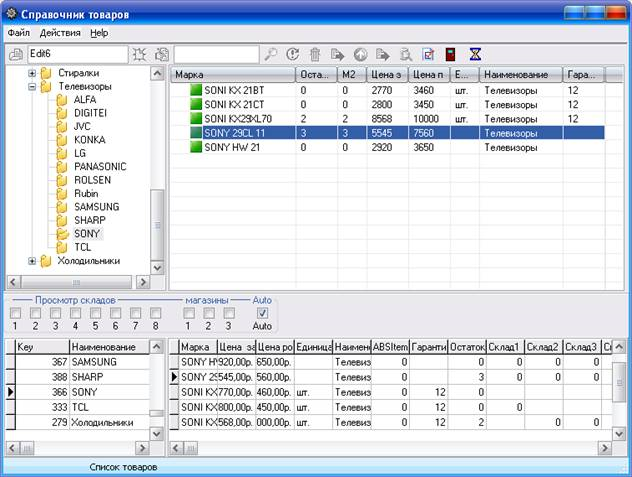The image size is (632, 477).
Task: Click the green icon of SONI KX 21BT
Action: pyautogui.click(x=196, y=90)
